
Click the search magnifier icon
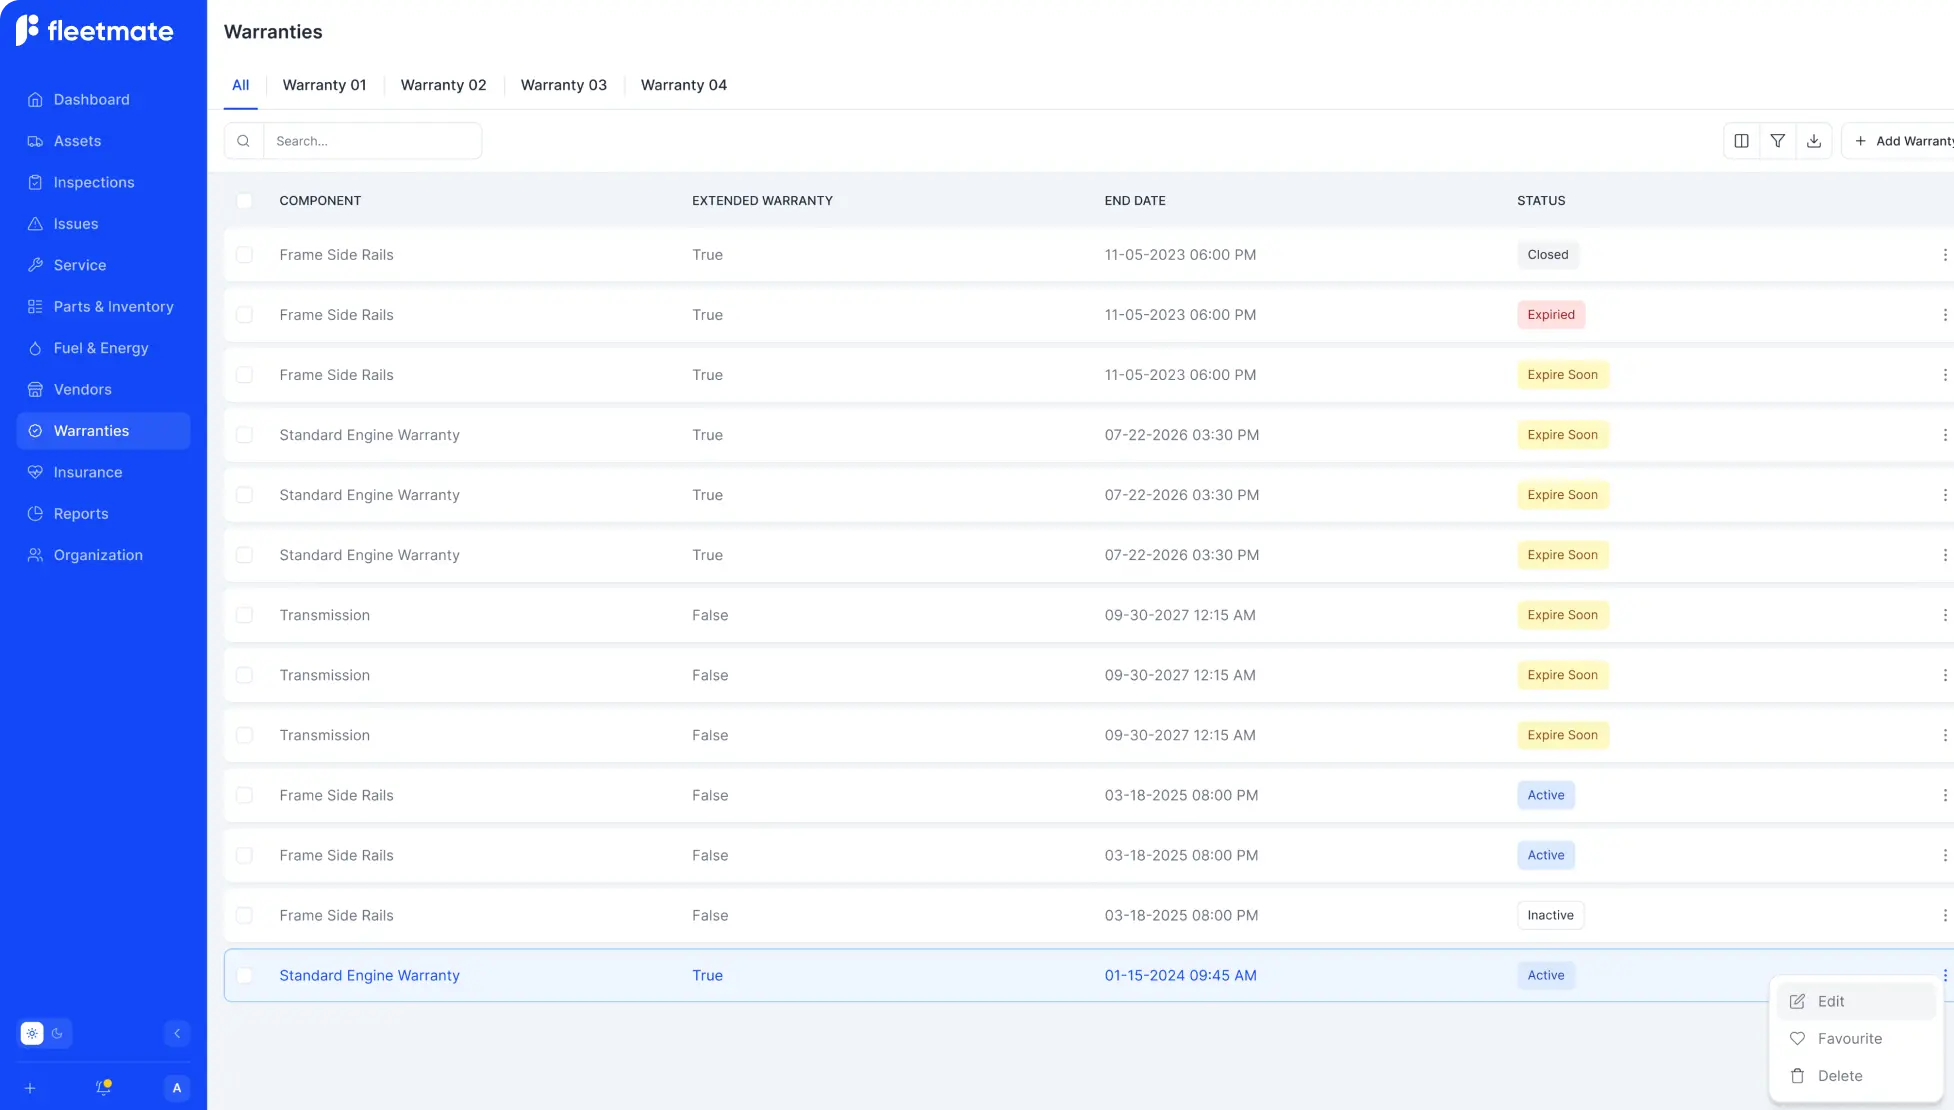pos(243,141)
